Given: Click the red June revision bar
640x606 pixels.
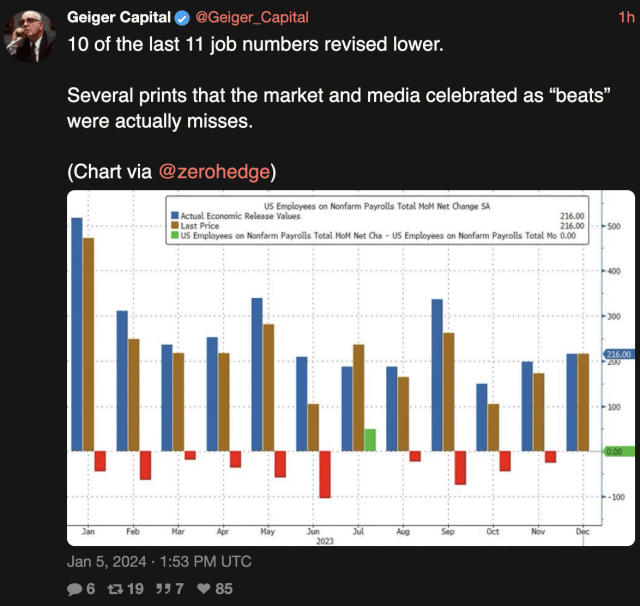Looking at the screenshot, I should pyautogui.click(x=325, y=474).
